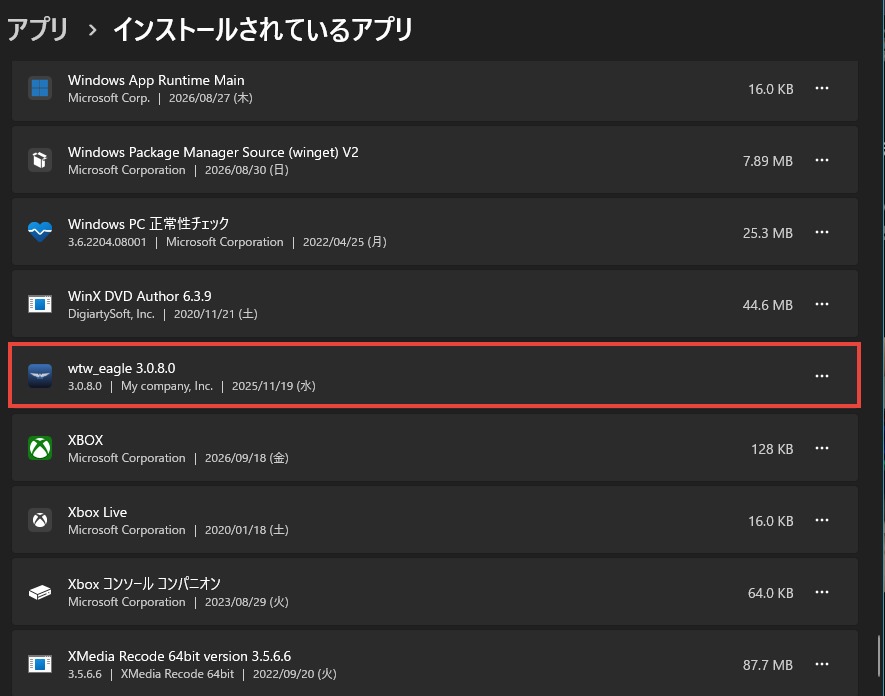Select the Windows Package Manager Source row title
Screen dimensions: 885x696
click(x=213, y=152)
